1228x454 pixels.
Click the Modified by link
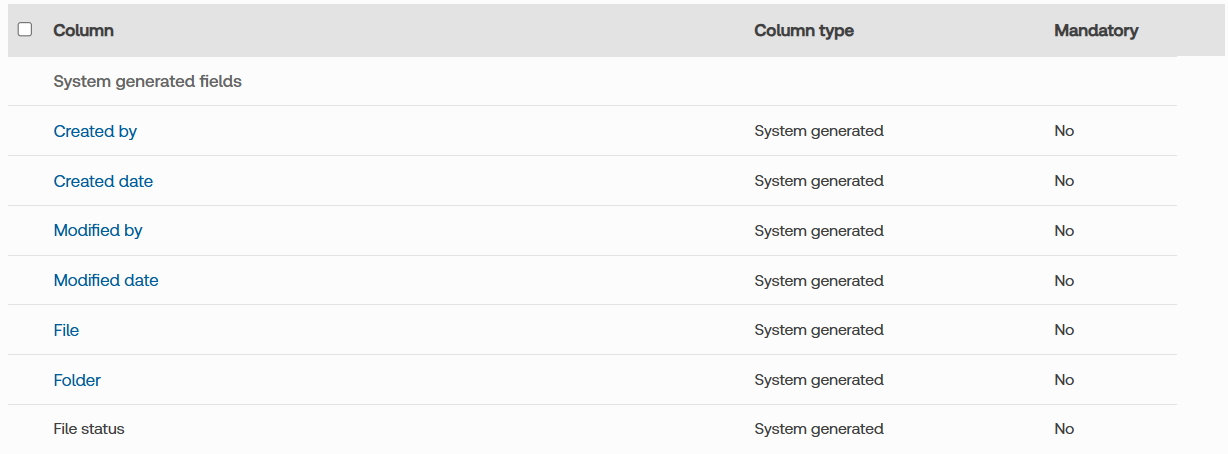(98, 230)
